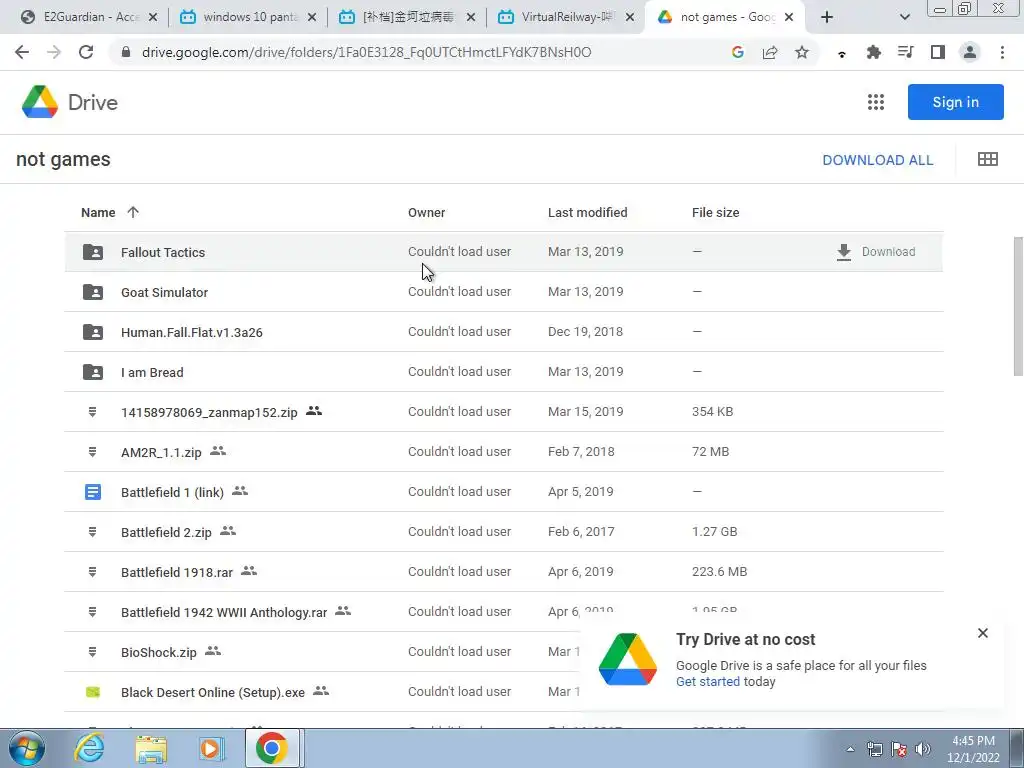Click the address bar URL
Viewport: 1024px width, 768px height.
(366, 52)
